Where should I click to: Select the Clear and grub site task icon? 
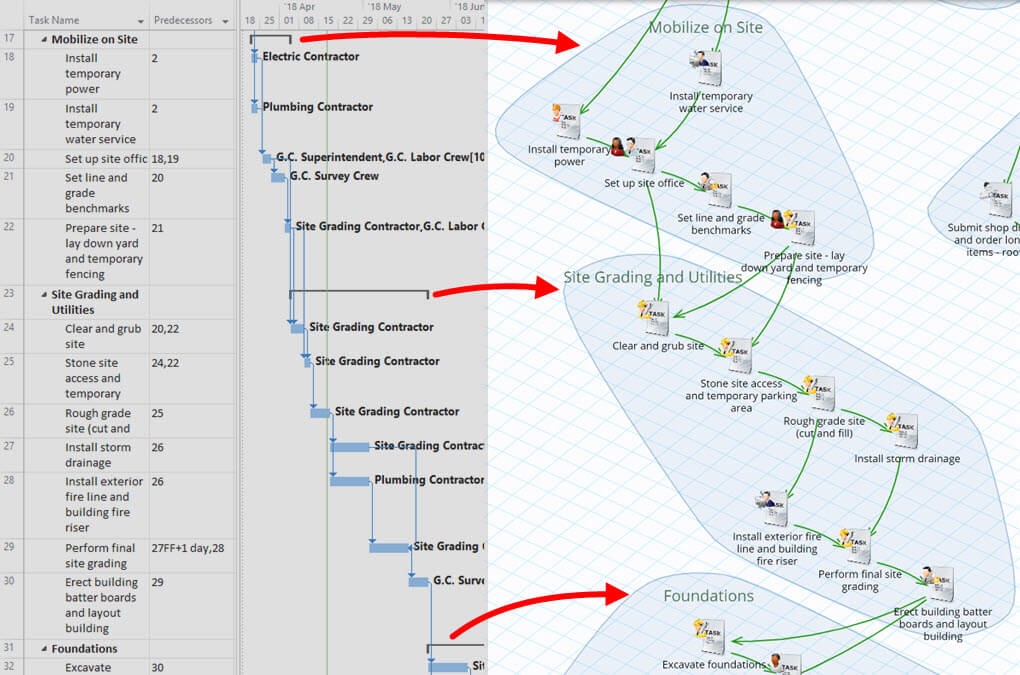655,318
